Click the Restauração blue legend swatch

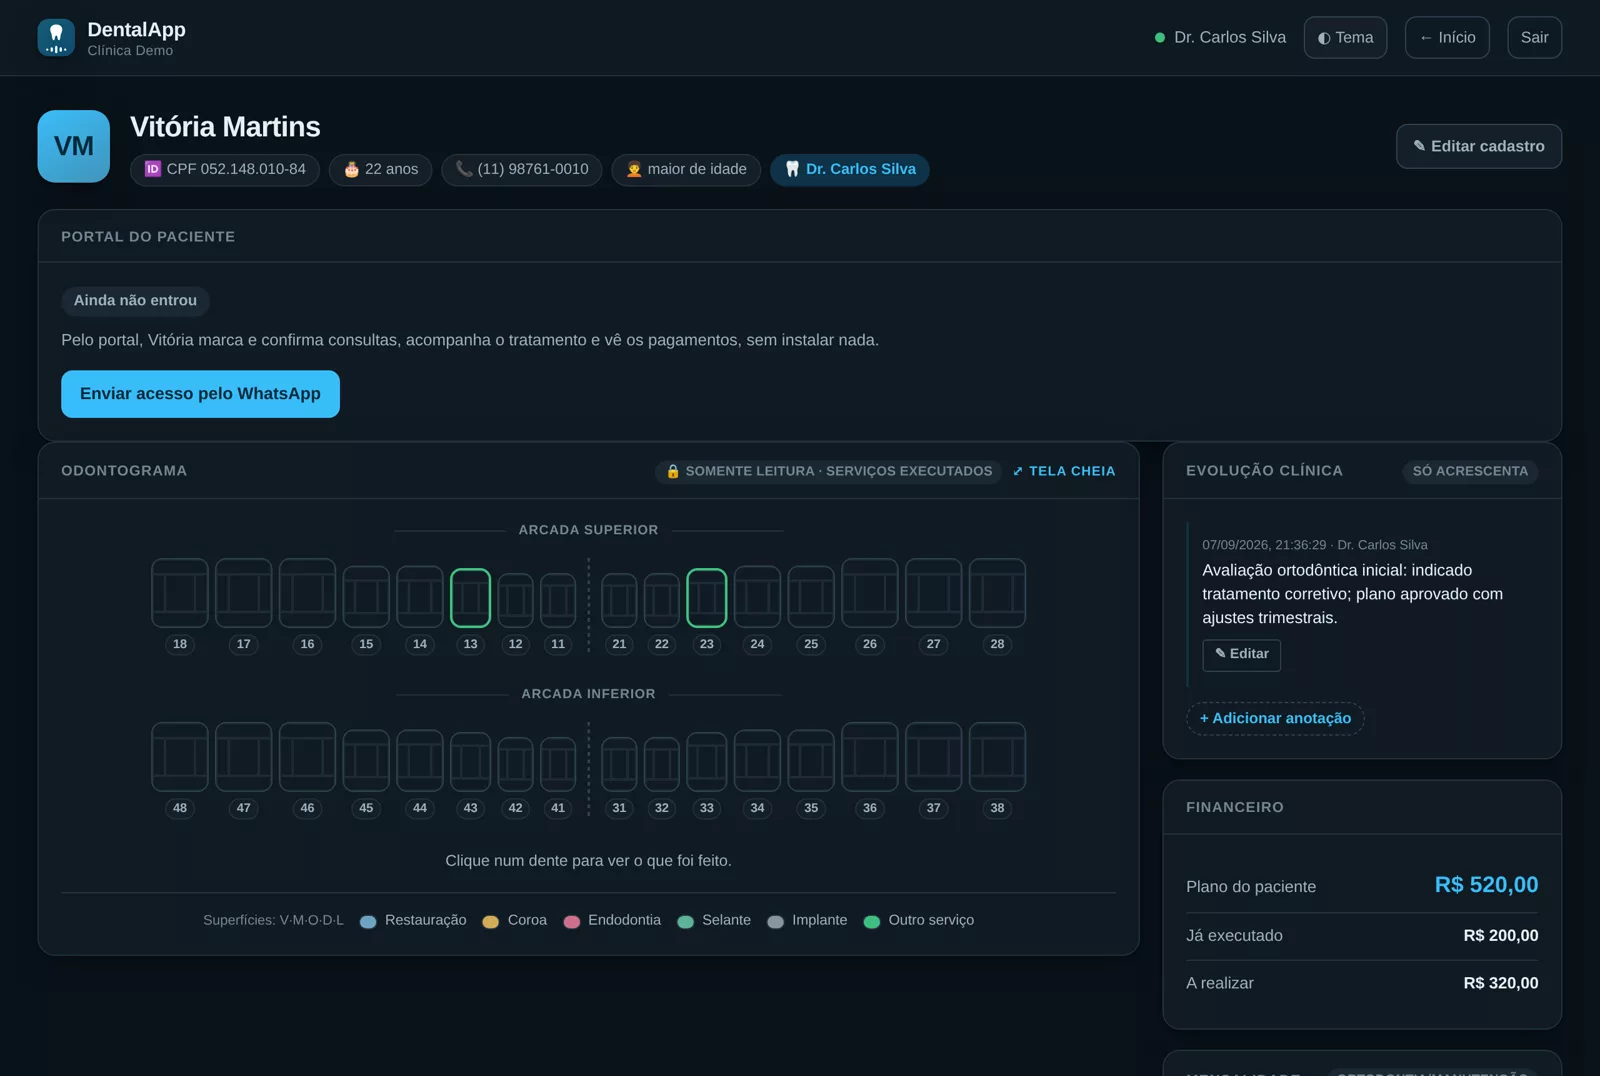coord(368,921)
